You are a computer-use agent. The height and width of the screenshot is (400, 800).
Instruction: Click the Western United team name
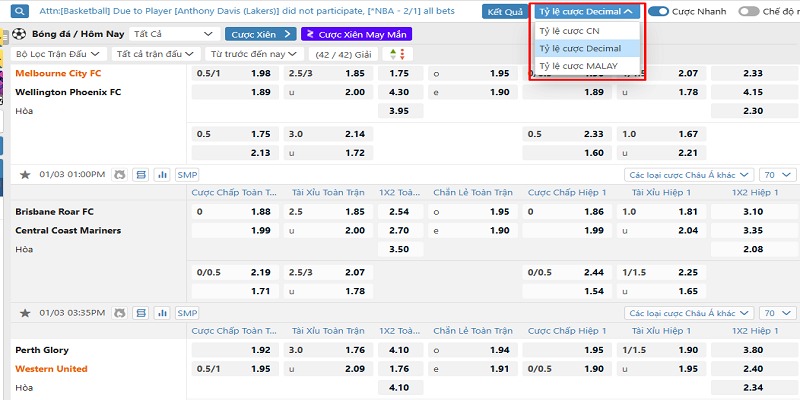[x=51, y=369]
